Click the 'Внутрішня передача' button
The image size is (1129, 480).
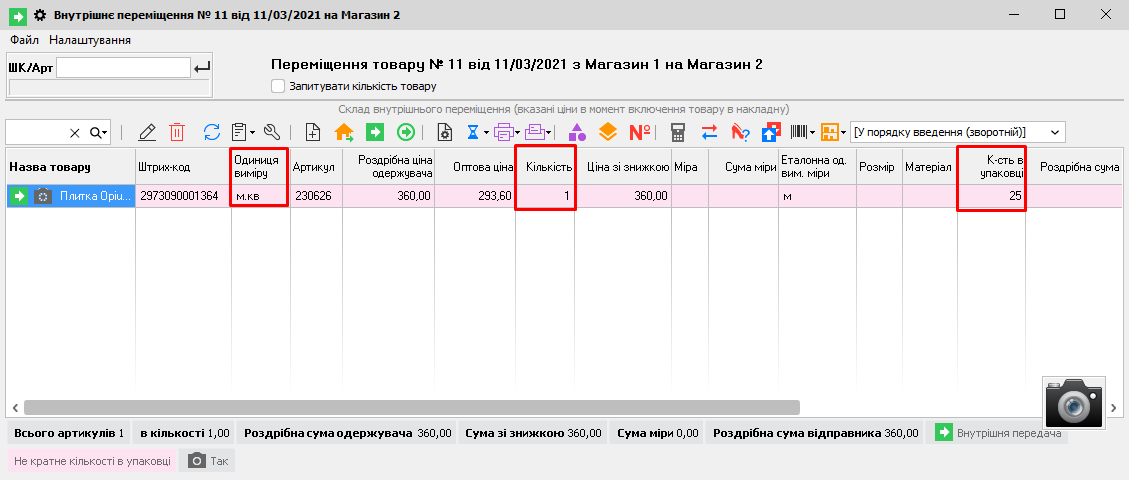click(x=998, y=433)
